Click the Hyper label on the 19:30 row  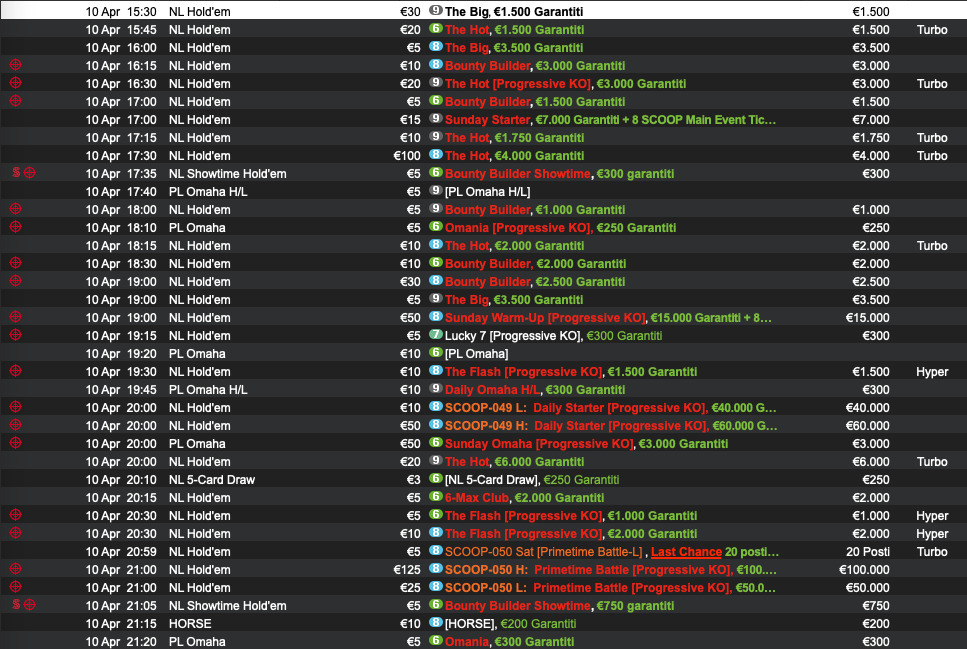(932, 372)
